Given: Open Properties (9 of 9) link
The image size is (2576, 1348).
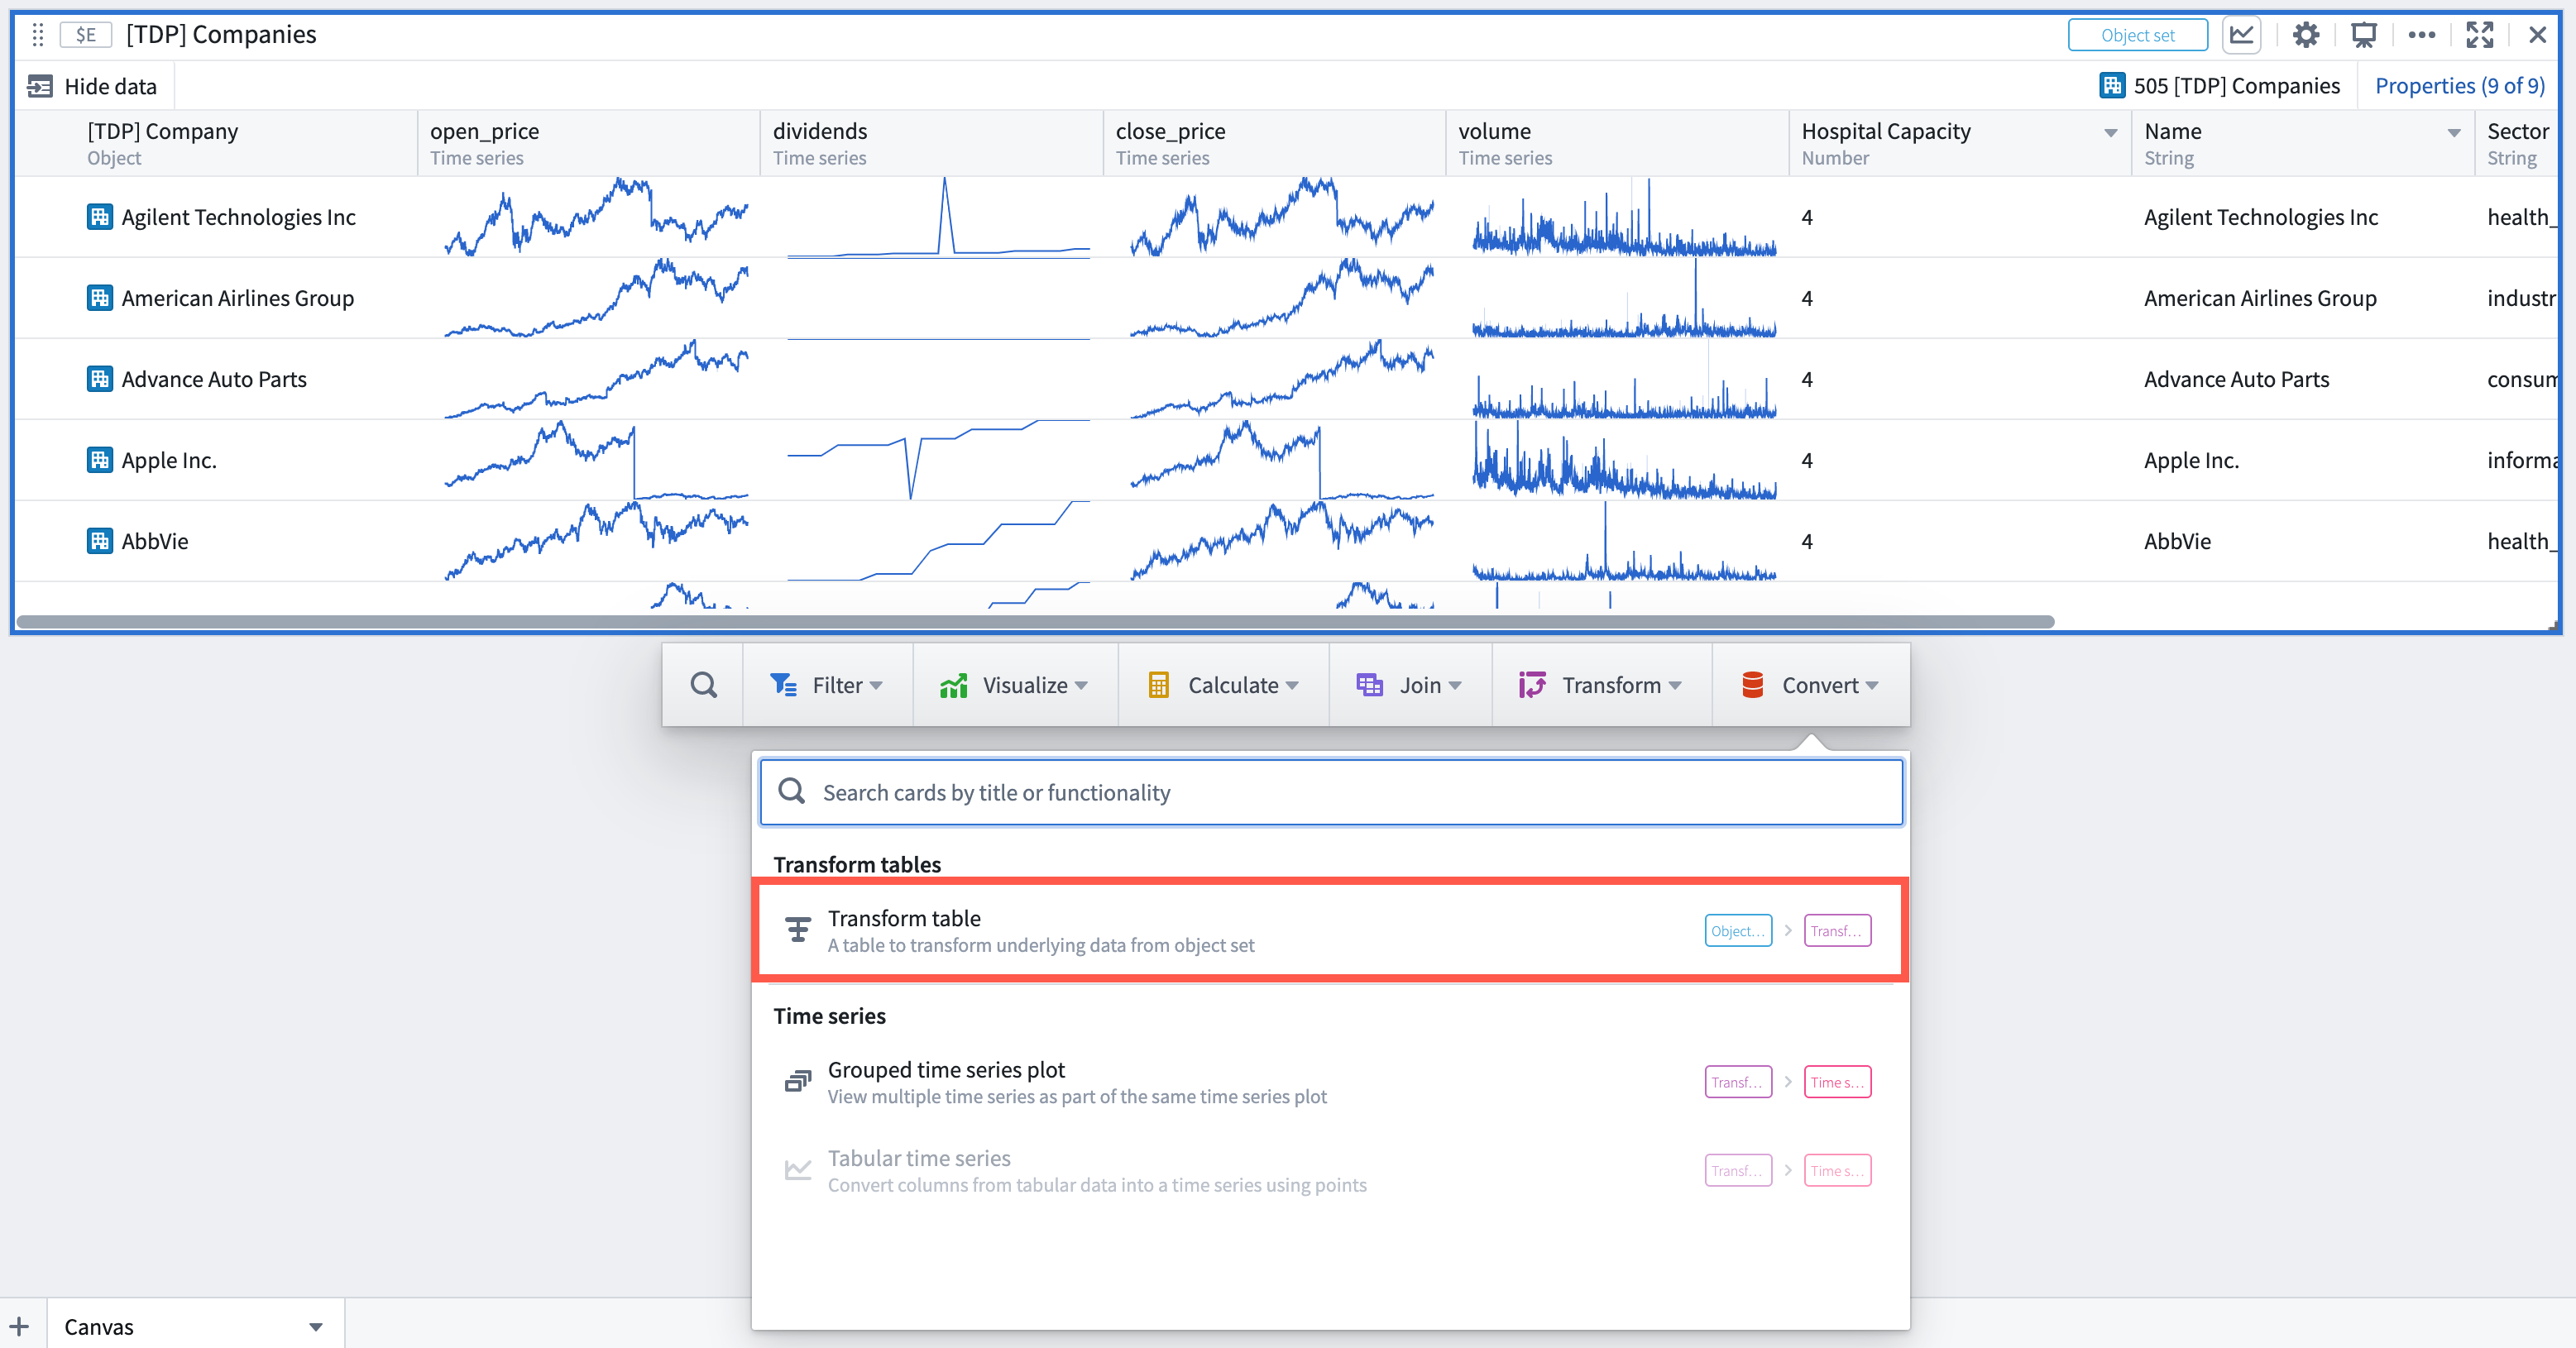Looking at the screenshot, I should (2459, 86).
